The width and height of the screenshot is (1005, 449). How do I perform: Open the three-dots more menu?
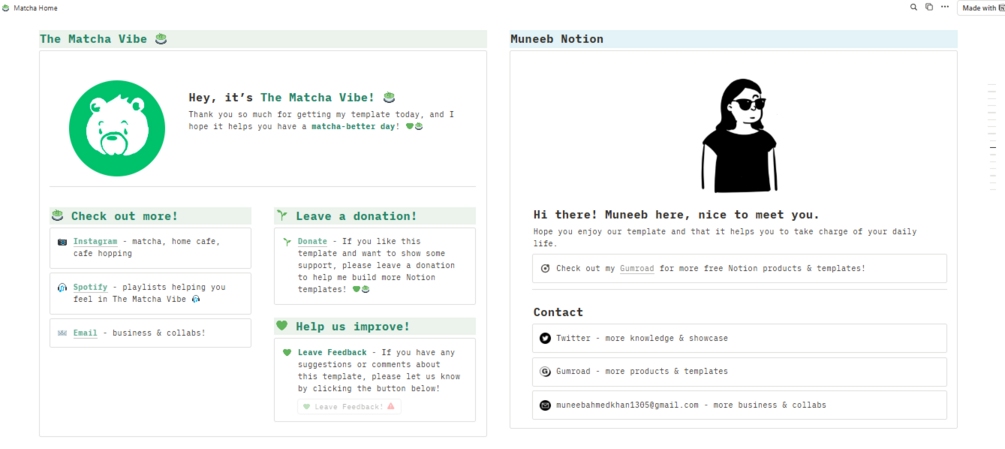click(x=945, y=7)
